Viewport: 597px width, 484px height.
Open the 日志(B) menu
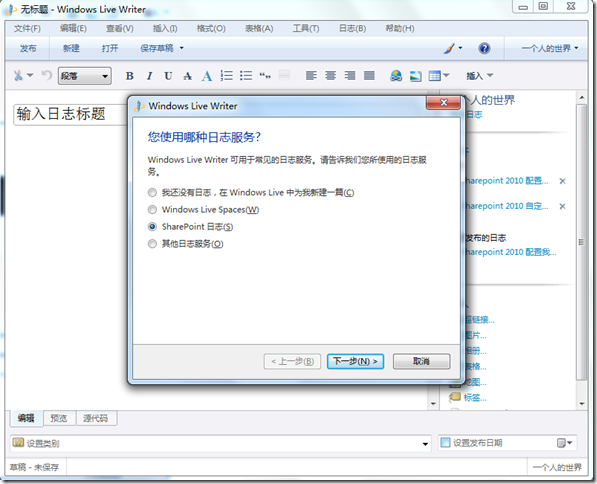353,29
